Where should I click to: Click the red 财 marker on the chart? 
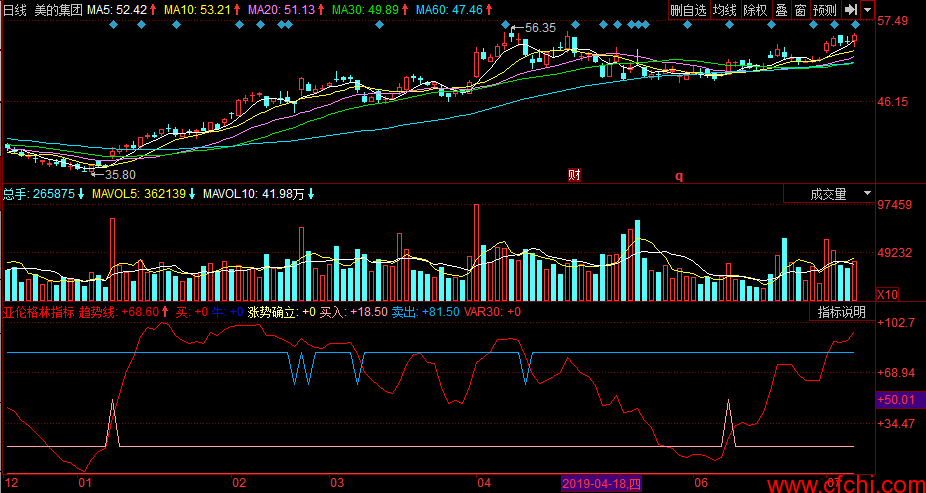(573, 175)
